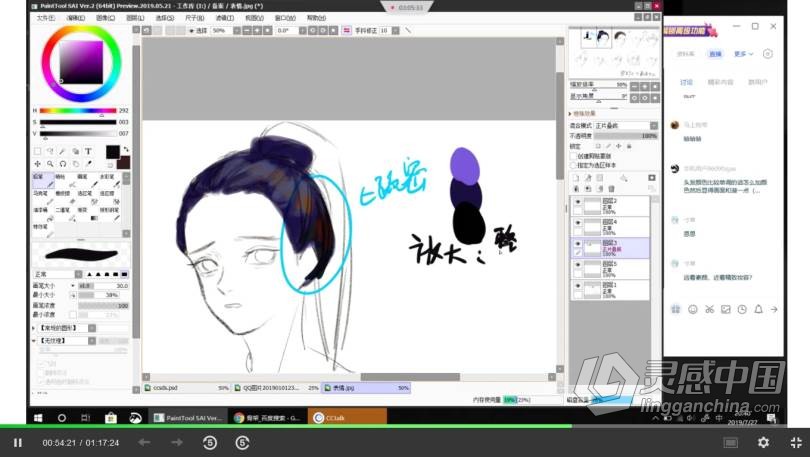810x457 pixels.
Task: Click the scissors screenshot icon in chat
Action: [x=709, y=309]
